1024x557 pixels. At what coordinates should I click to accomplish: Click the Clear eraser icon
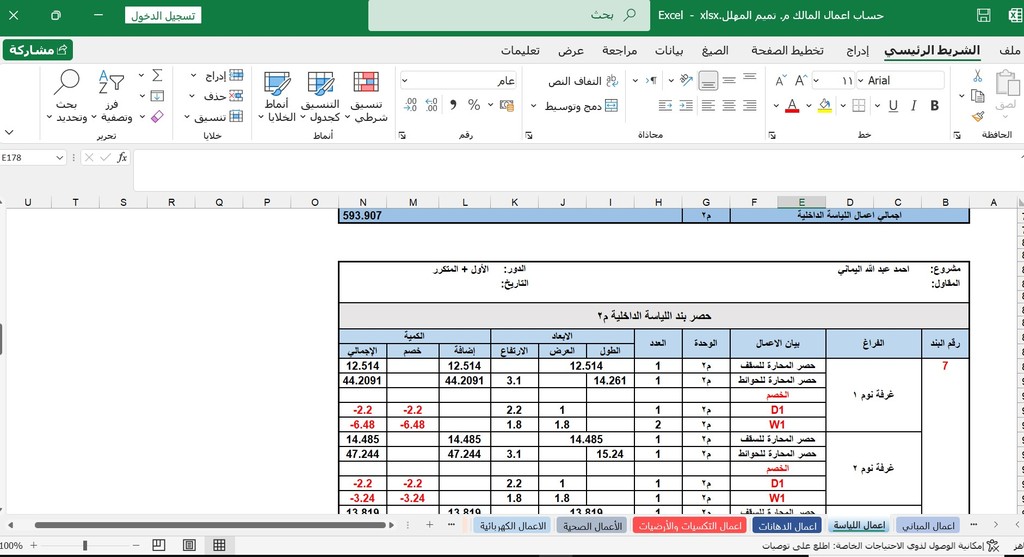(x=157, y=116)
